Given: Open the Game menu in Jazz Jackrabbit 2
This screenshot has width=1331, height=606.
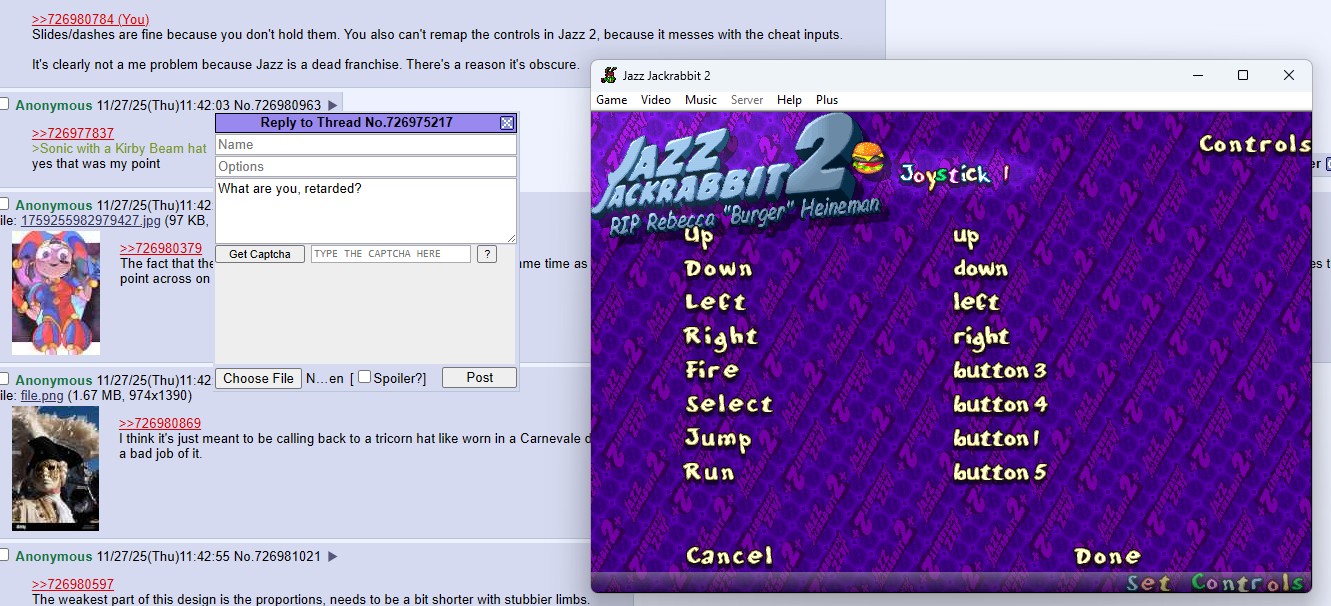Looking at the screenshot, I should (x=612, y=100).
